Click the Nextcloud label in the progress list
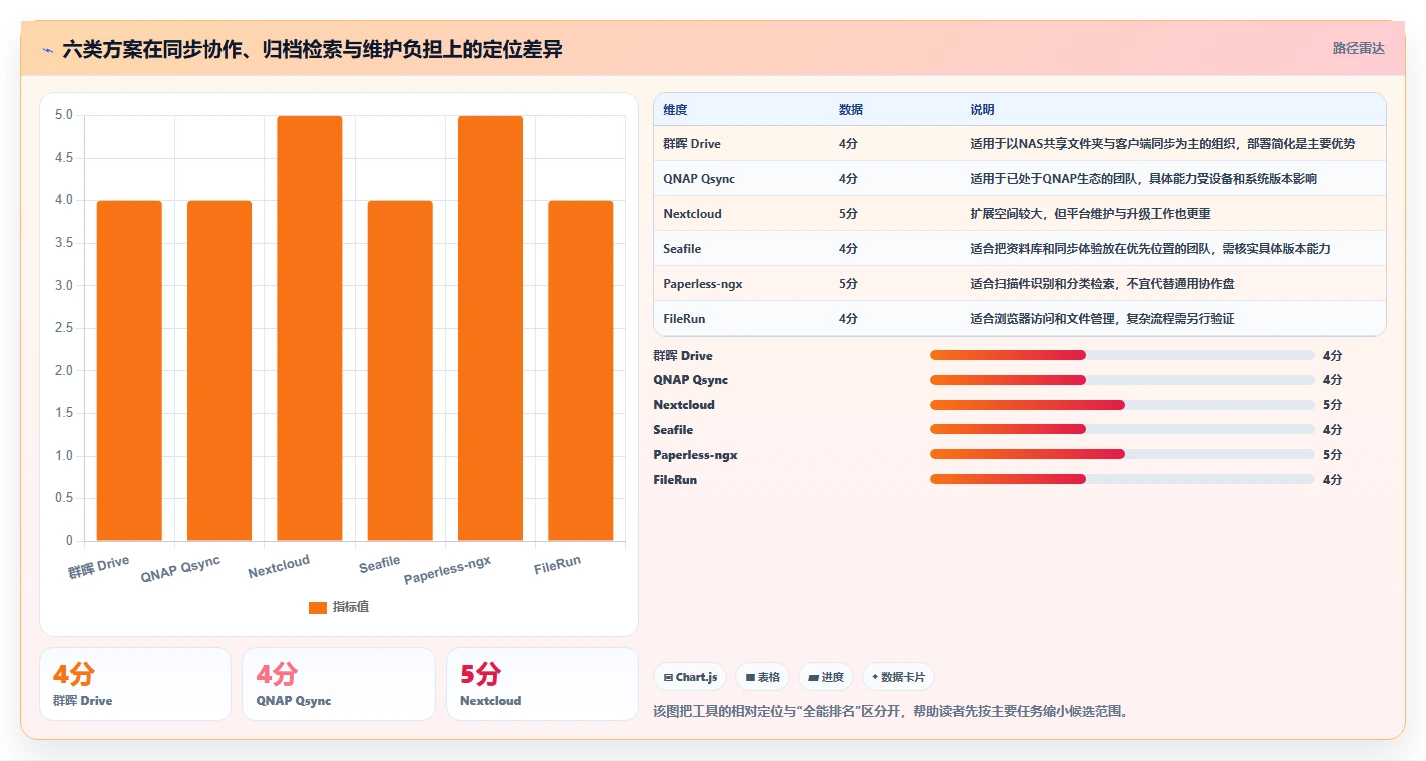The height and width of the screenshot is (761, 1426). [x=684, y=405]
